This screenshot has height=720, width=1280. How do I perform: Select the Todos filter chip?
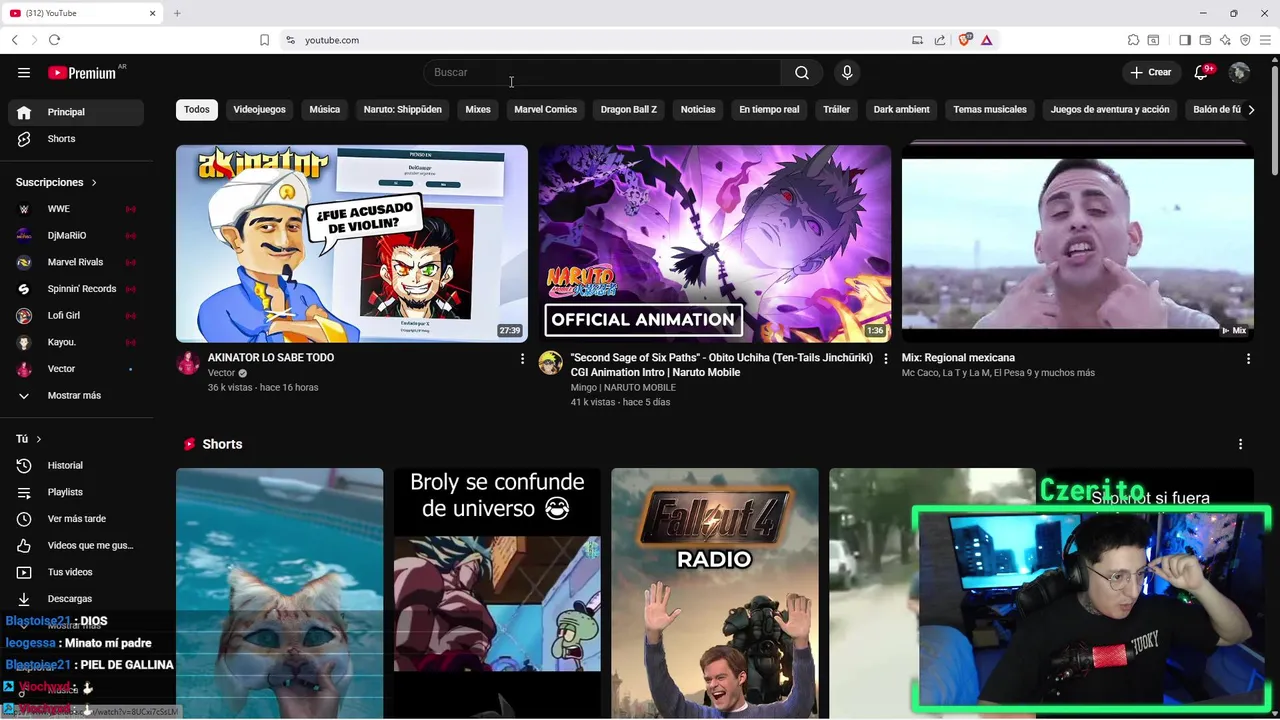click(x=197, y=110)
